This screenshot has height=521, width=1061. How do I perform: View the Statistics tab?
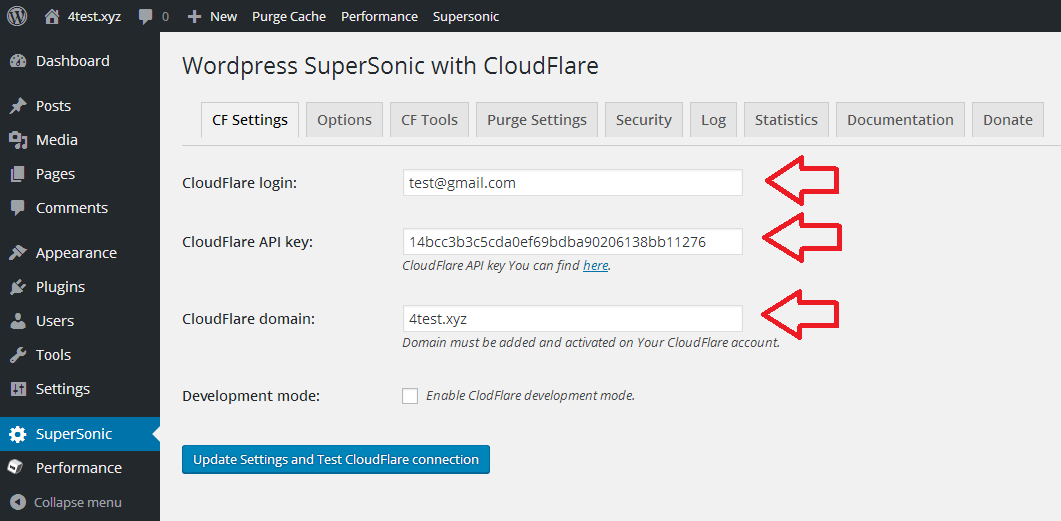click(x=786, y=120)
